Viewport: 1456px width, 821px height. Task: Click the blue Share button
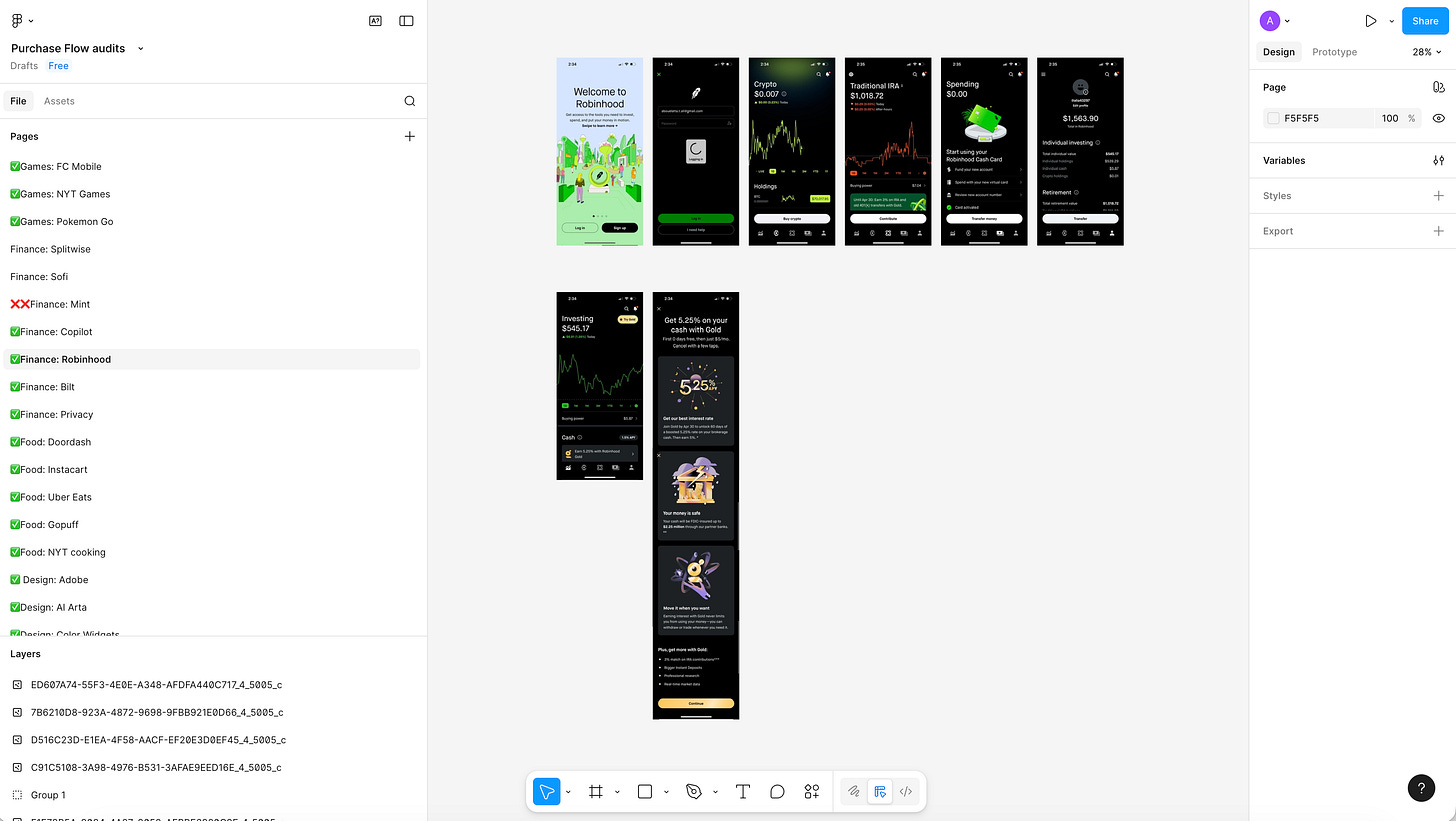tap(1425, 20)
